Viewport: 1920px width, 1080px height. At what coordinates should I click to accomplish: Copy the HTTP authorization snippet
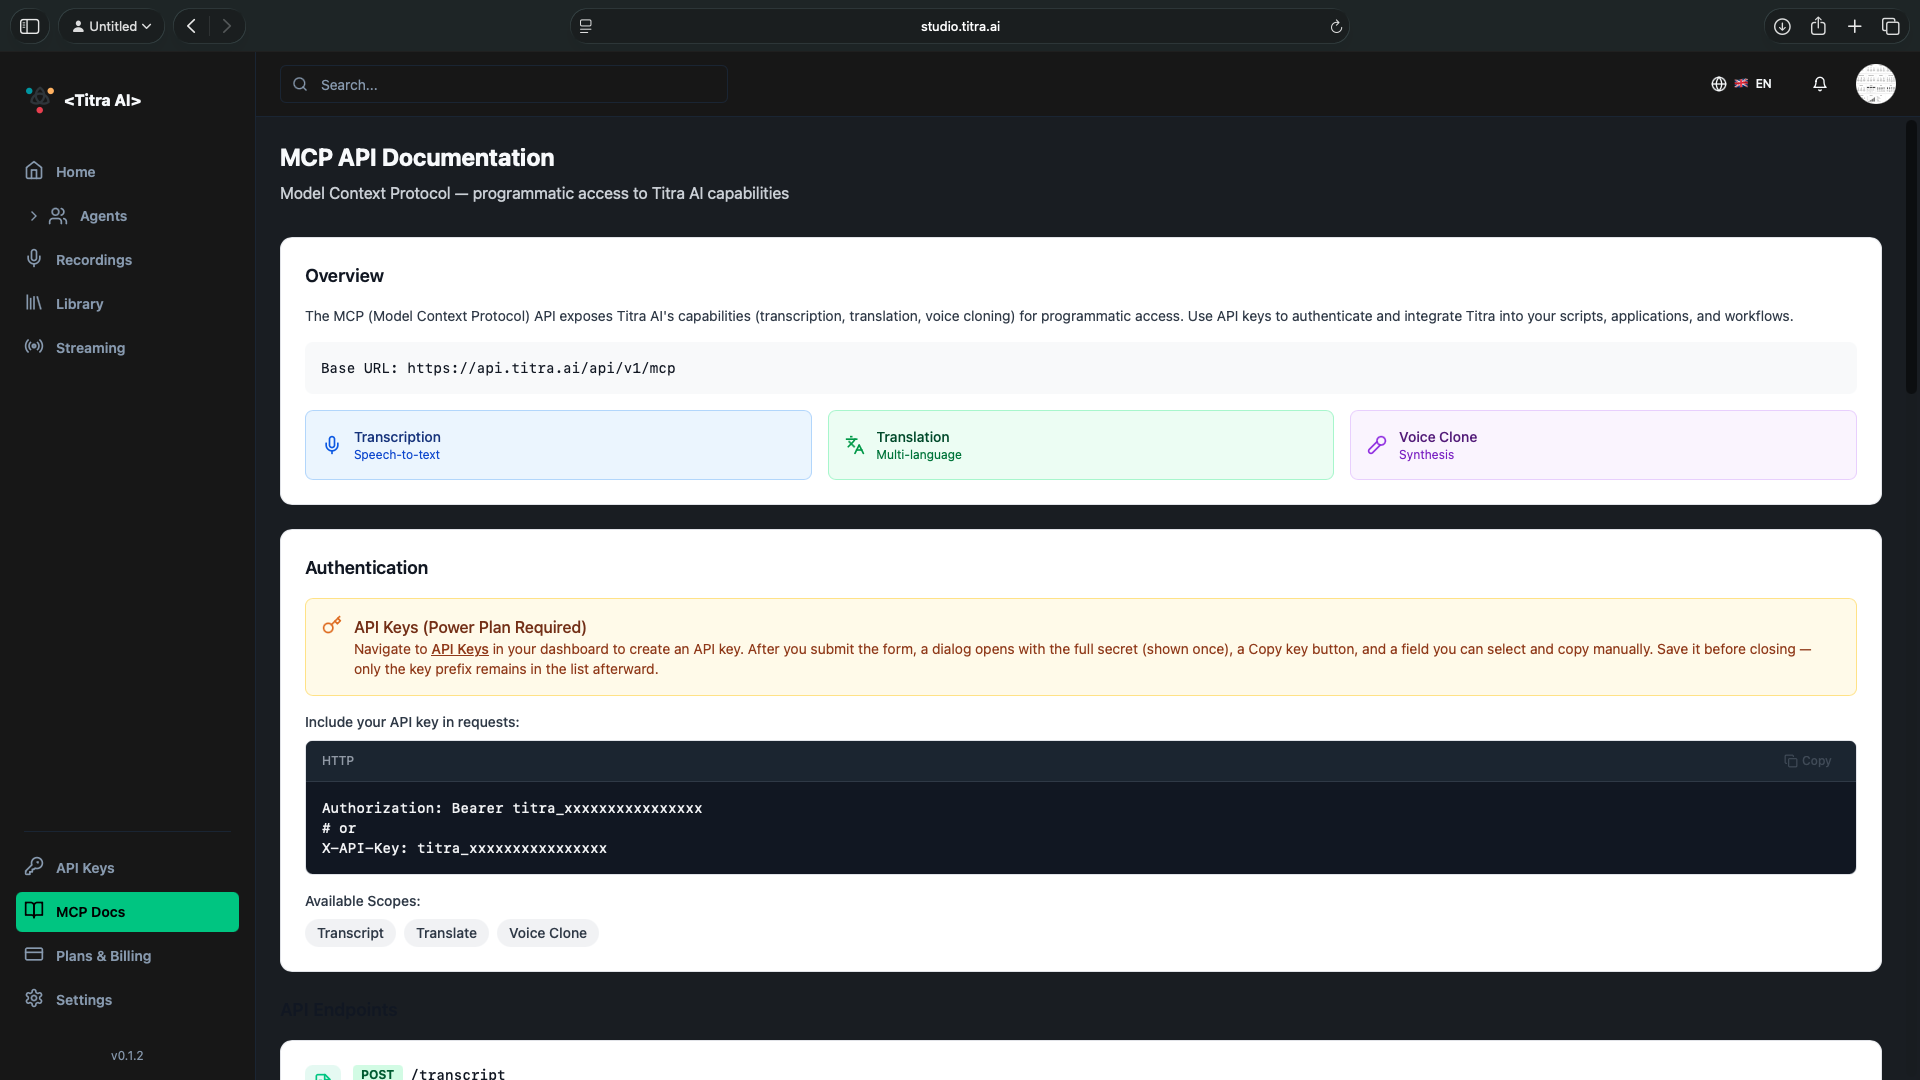(x=1808, y=761)
